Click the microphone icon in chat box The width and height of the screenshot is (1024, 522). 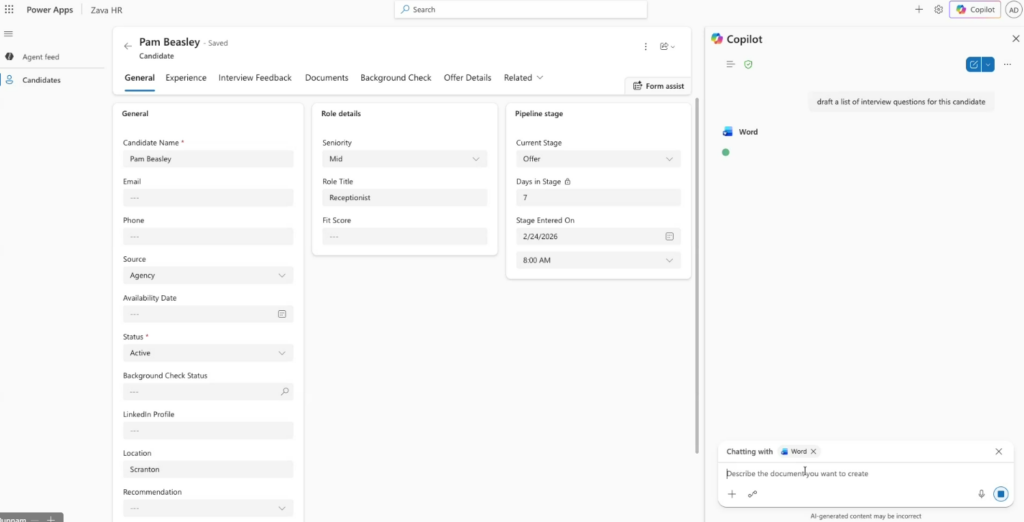(x=981, y=494)
